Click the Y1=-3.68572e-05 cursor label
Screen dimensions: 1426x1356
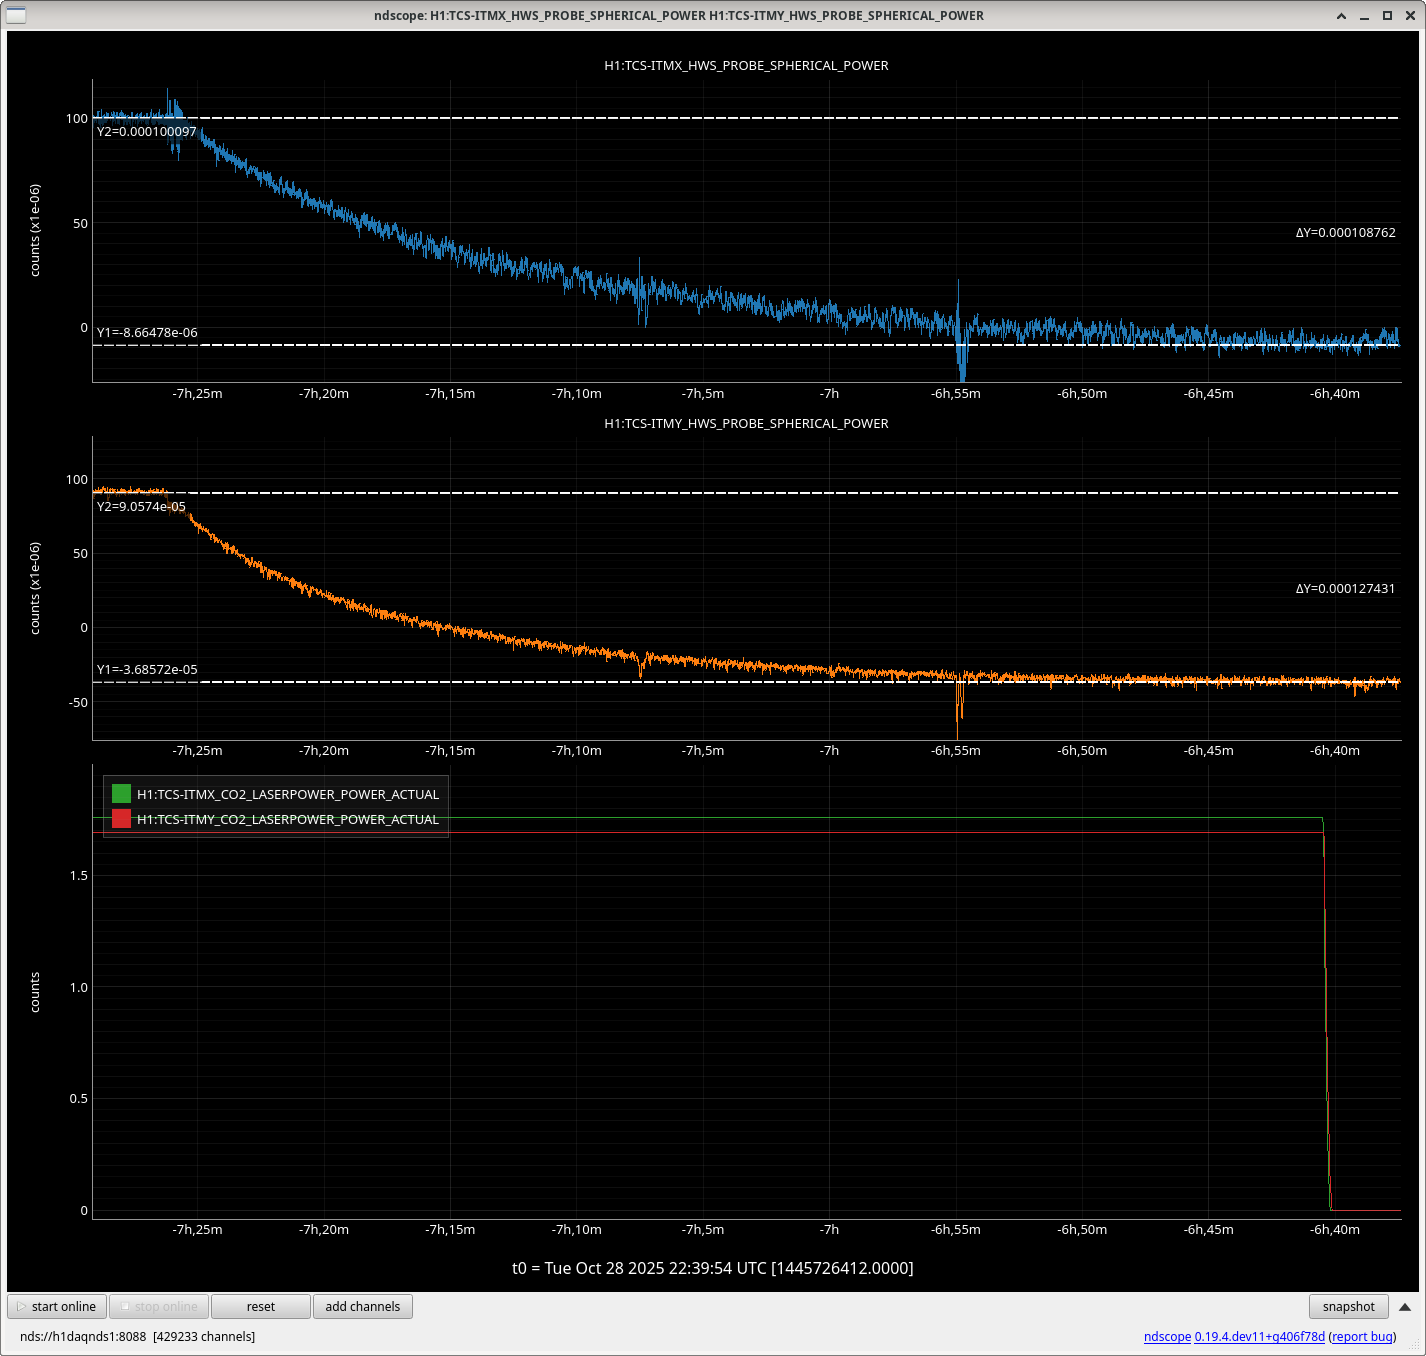tap(147, 669)
